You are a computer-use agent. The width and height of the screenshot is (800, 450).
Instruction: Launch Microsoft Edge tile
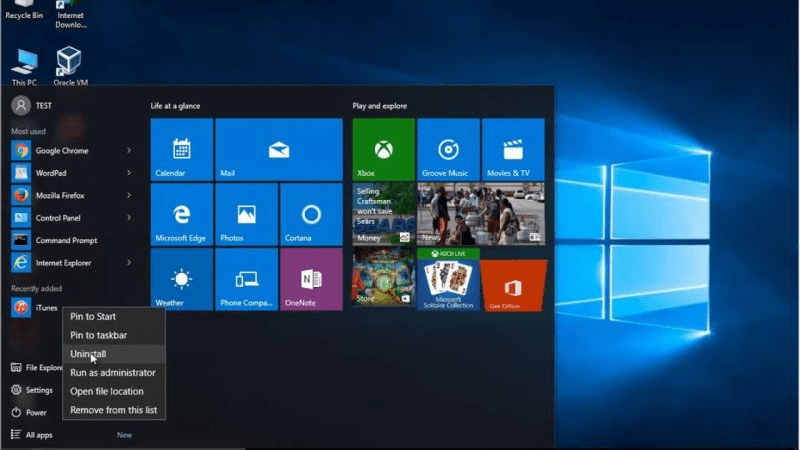pos(181,214)
